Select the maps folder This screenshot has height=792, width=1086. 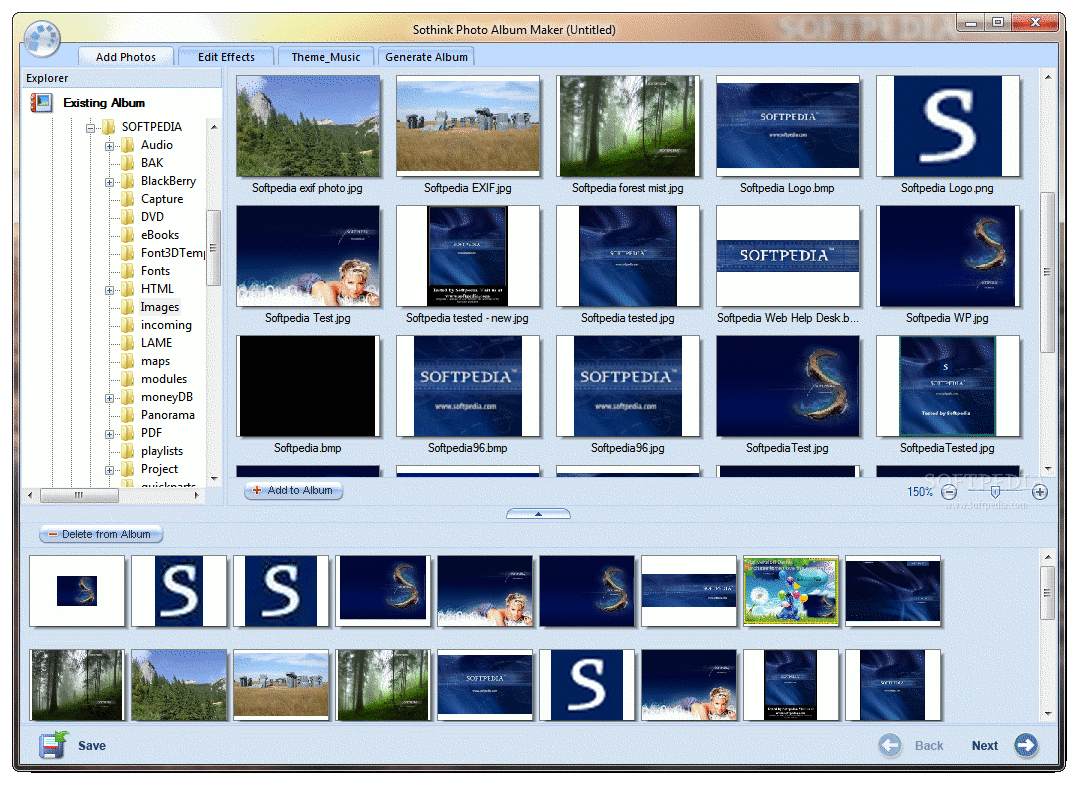(155, 361)
